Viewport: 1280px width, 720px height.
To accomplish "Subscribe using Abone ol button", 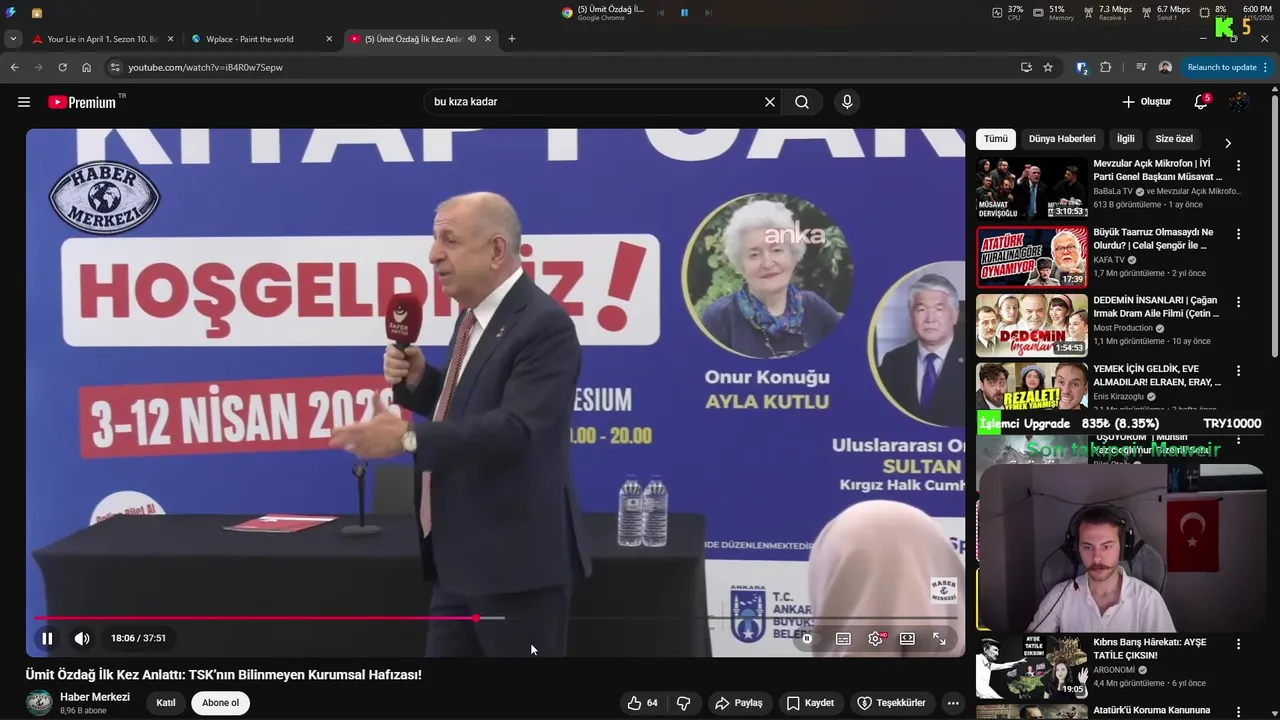I will (x=220, y=703).
